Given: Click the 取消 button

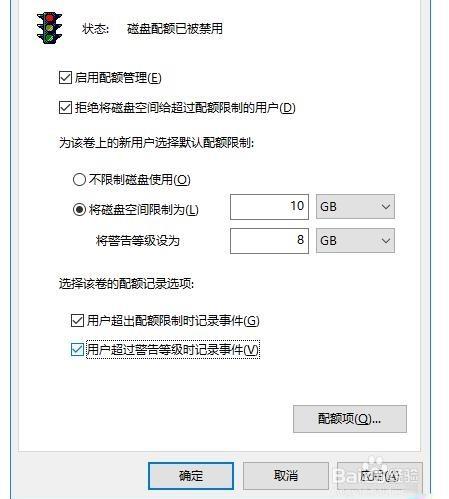Looking at the screenshot, I should 286,476.
